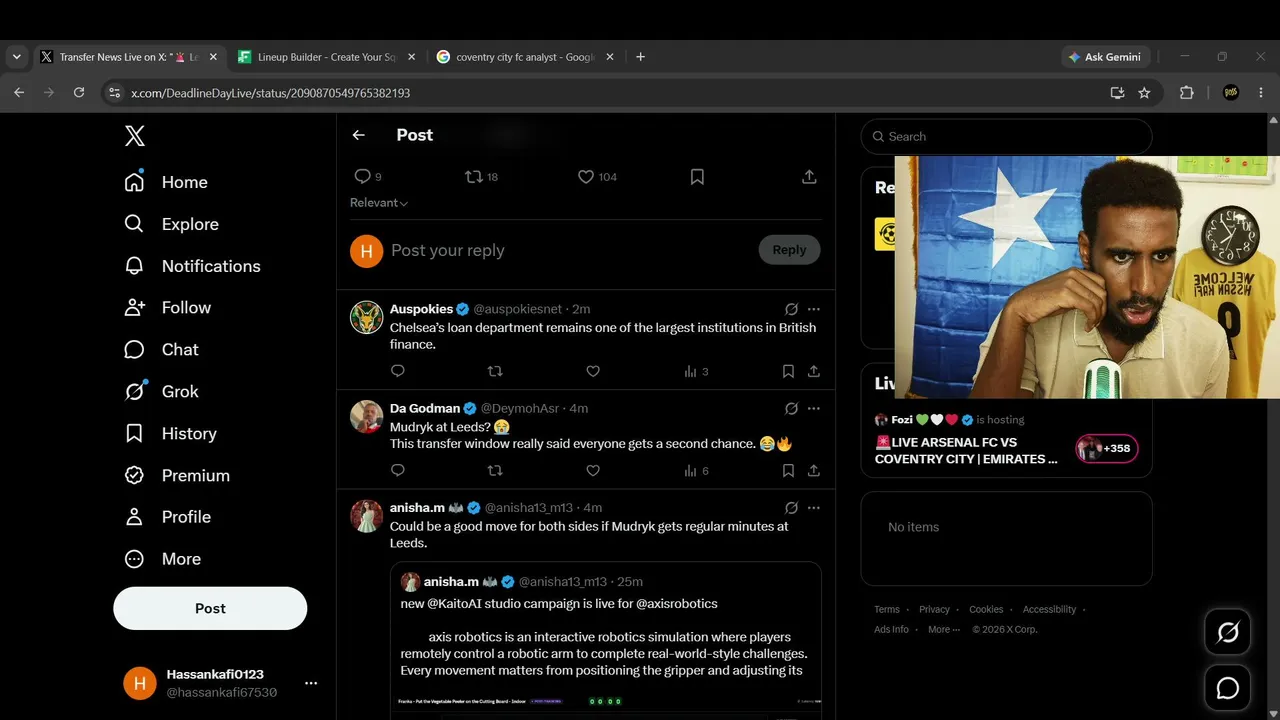The width and height of the screenshot is (1280, 720).
Task: Open the floating Grok button
Action: point(1228,632)
